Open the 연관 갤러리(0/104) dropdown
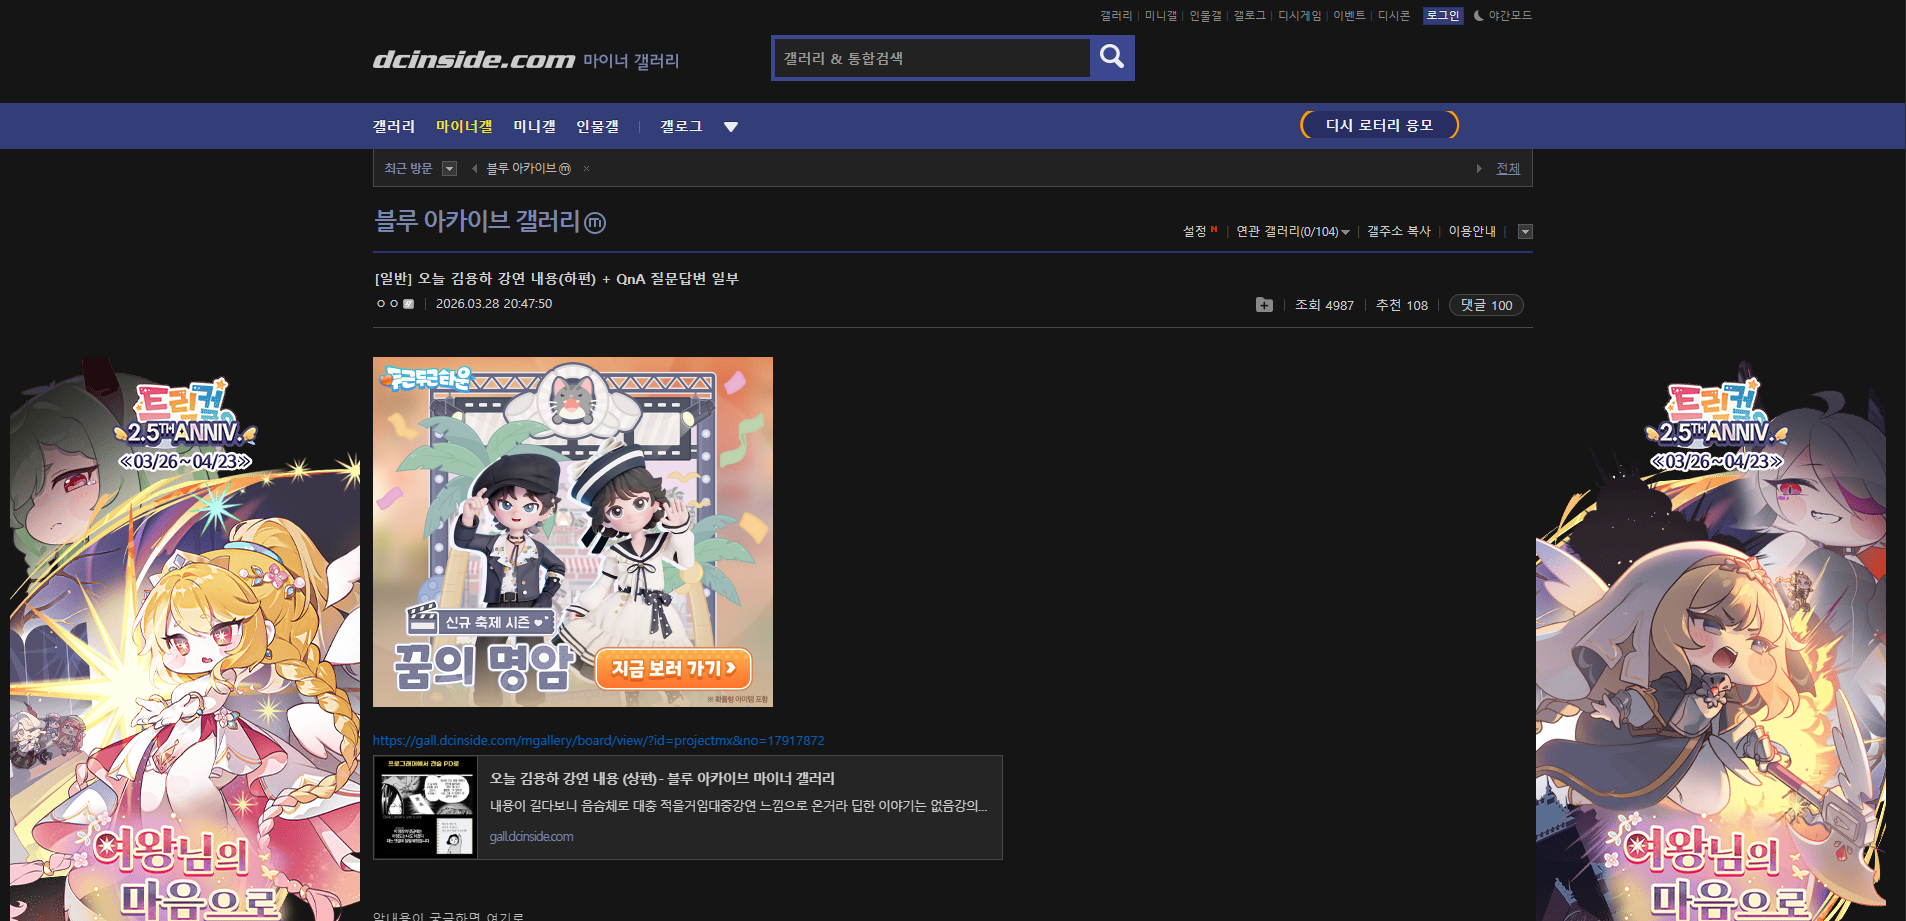Viewport: 1906px width, 921px height. 1292,232
